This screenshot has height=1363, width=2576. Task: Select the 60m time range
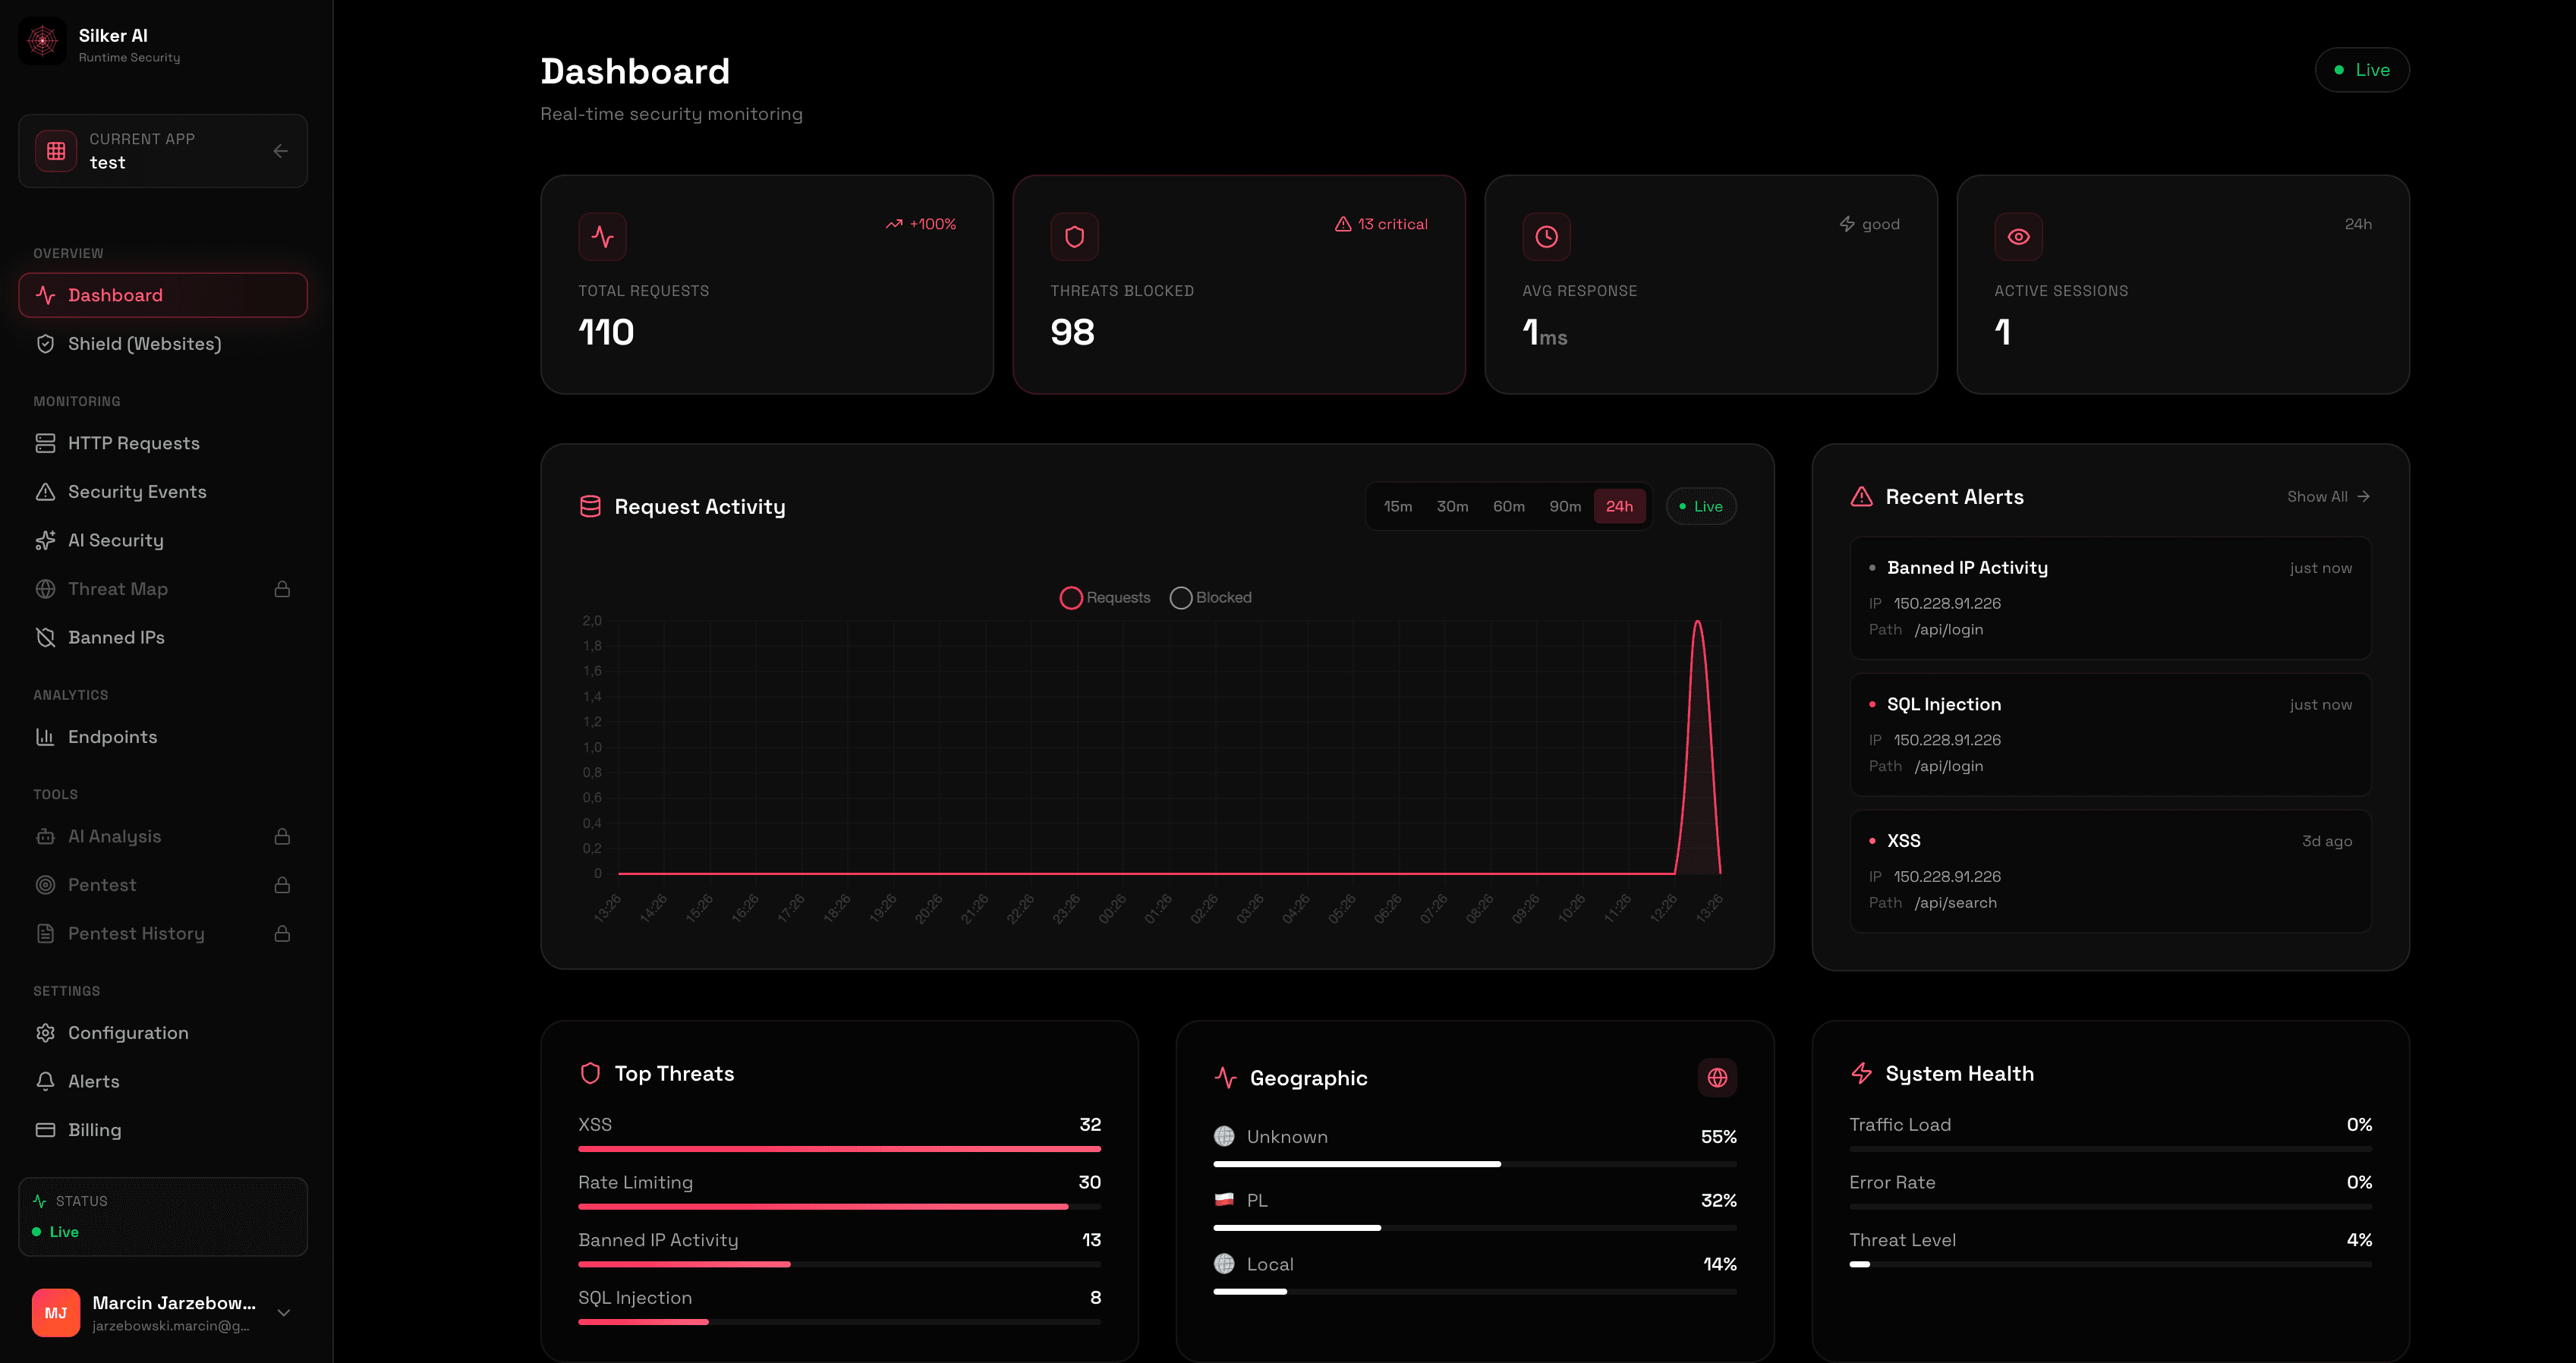pyautogui.click(x=1509, y=507)
